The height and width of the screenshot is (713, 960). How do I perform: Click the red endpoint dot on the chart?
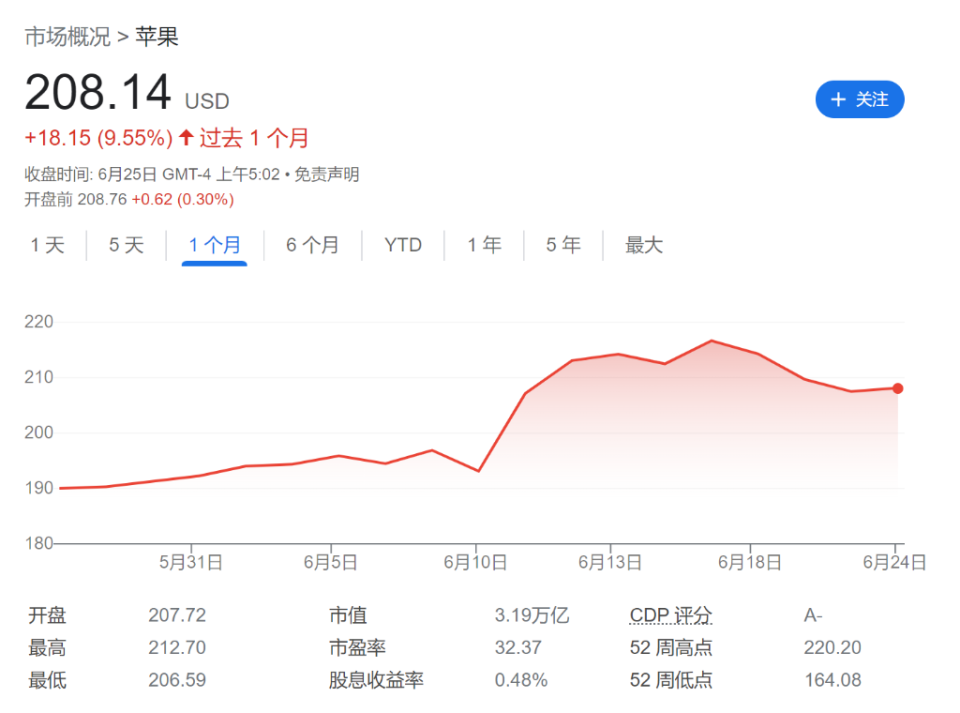[x=898, y=388]
